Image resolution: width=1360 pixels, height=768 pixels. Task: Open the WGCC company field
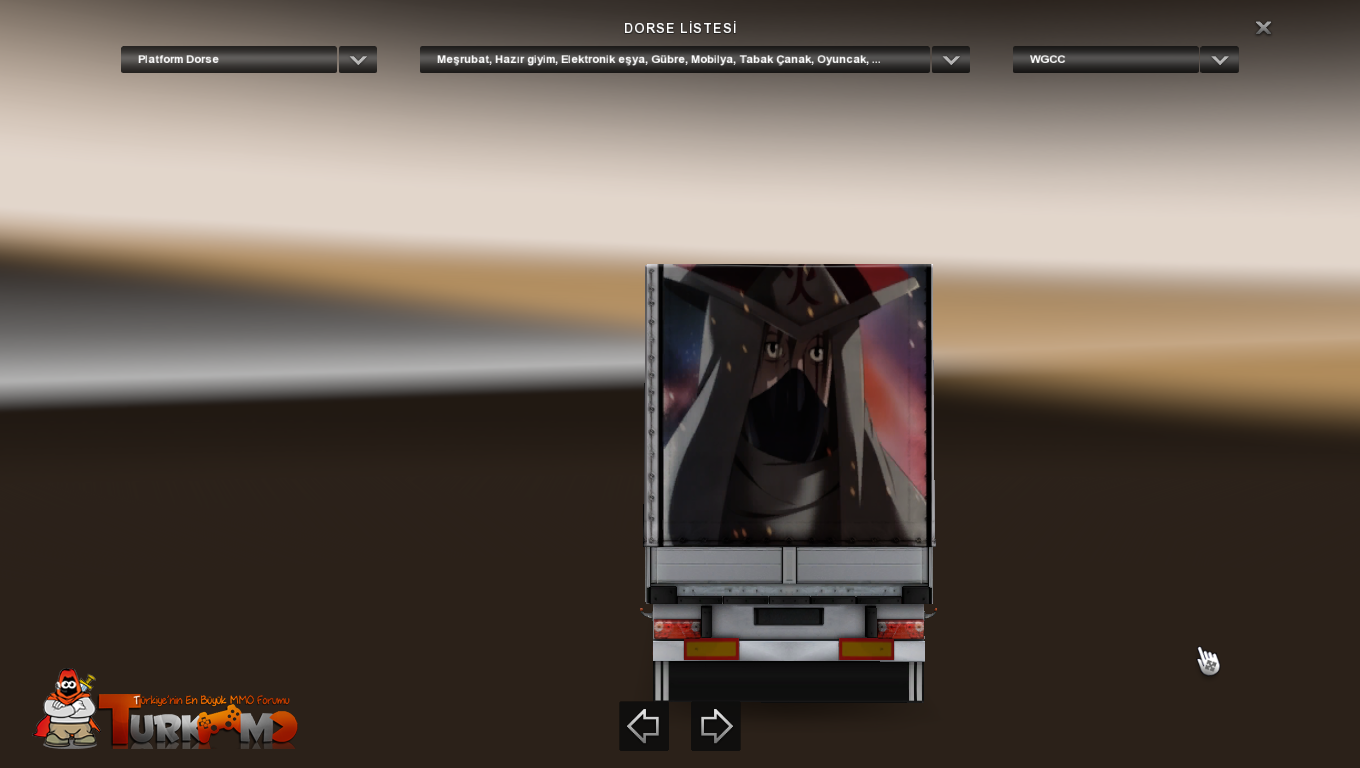[1106, 60]
